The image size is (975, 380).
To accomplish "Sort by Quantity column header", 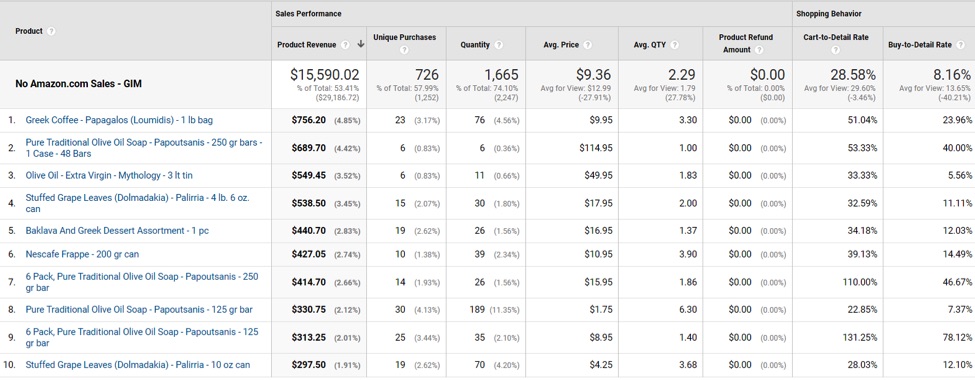I will coord(475,45).
